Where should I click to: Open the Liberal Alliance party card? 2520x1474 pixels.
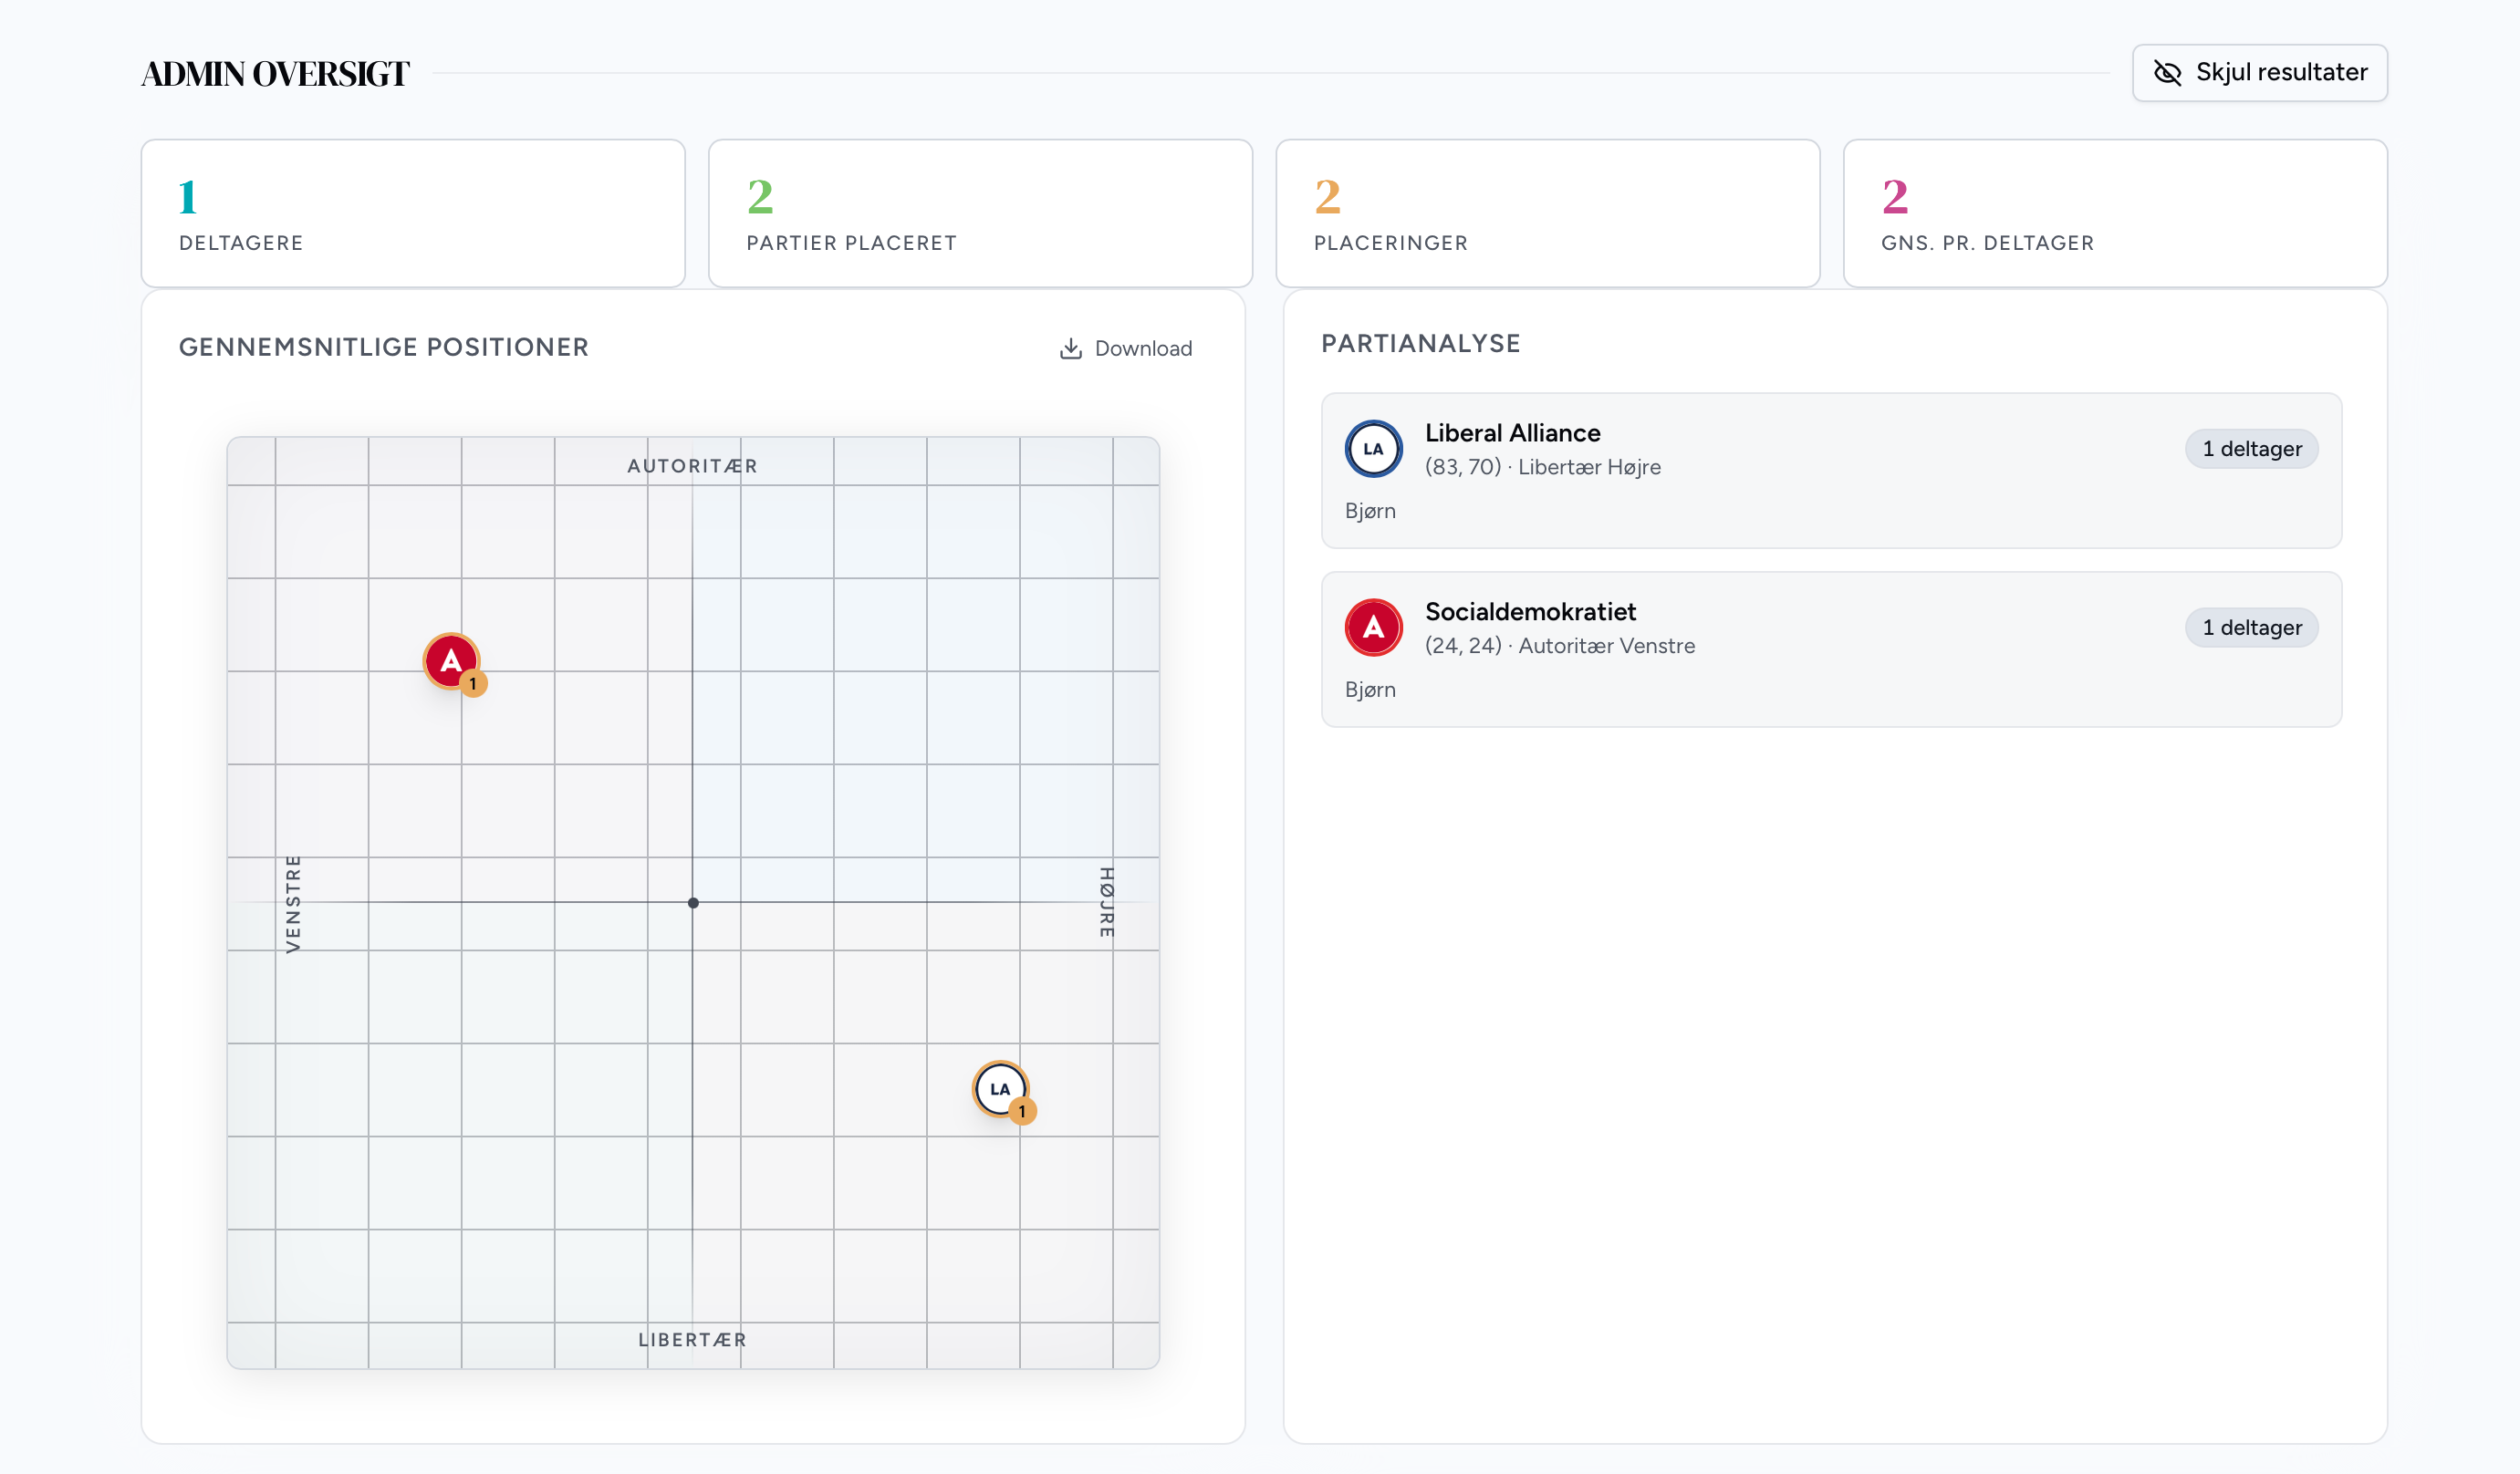click(1830, 470)
